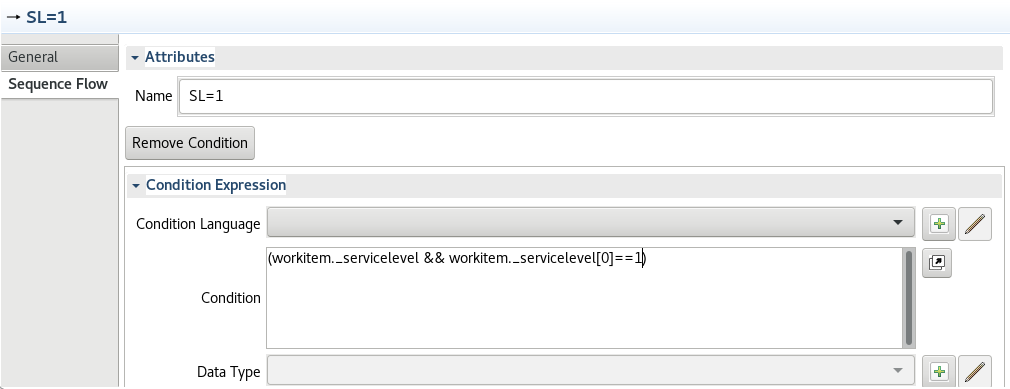Collapse the Condition Expression section
Screen dimensions: 1010x389
[135, 185]
